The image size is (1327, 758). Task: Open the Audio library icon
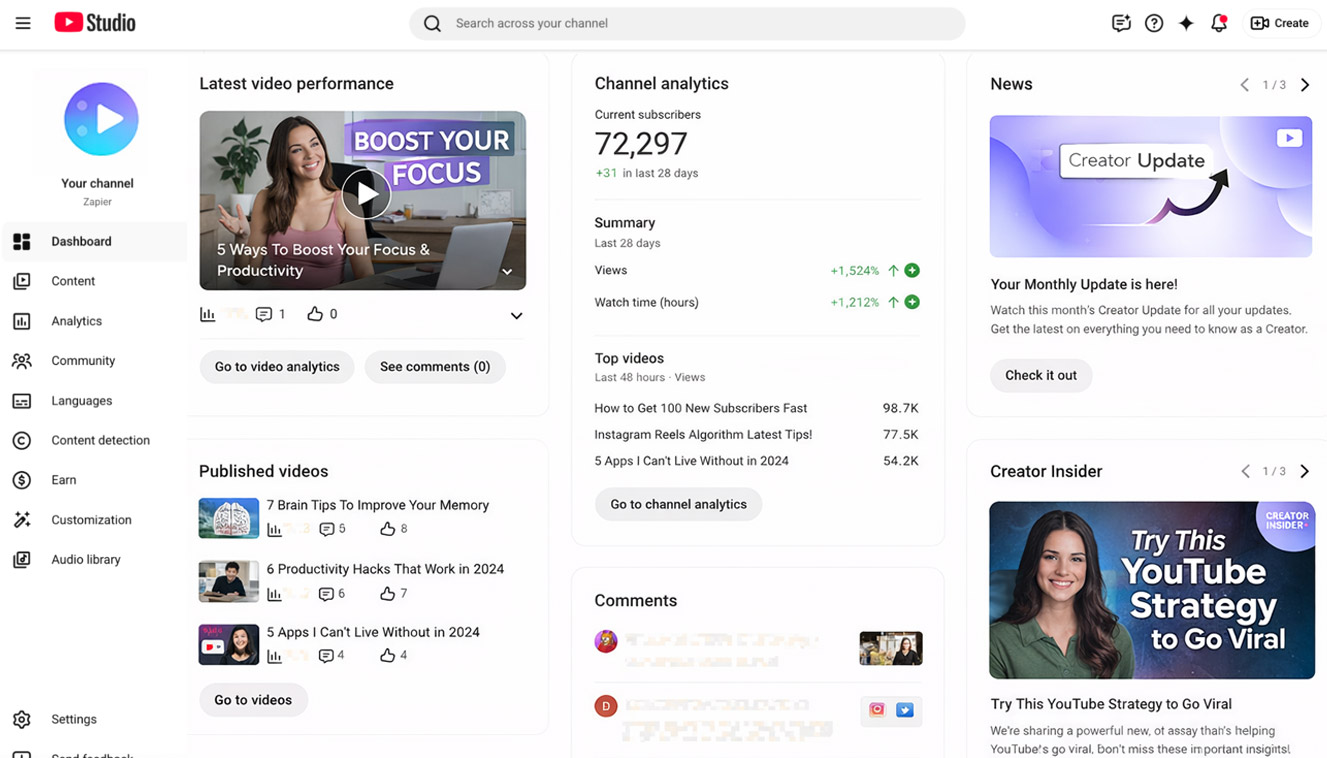(22, 559)
